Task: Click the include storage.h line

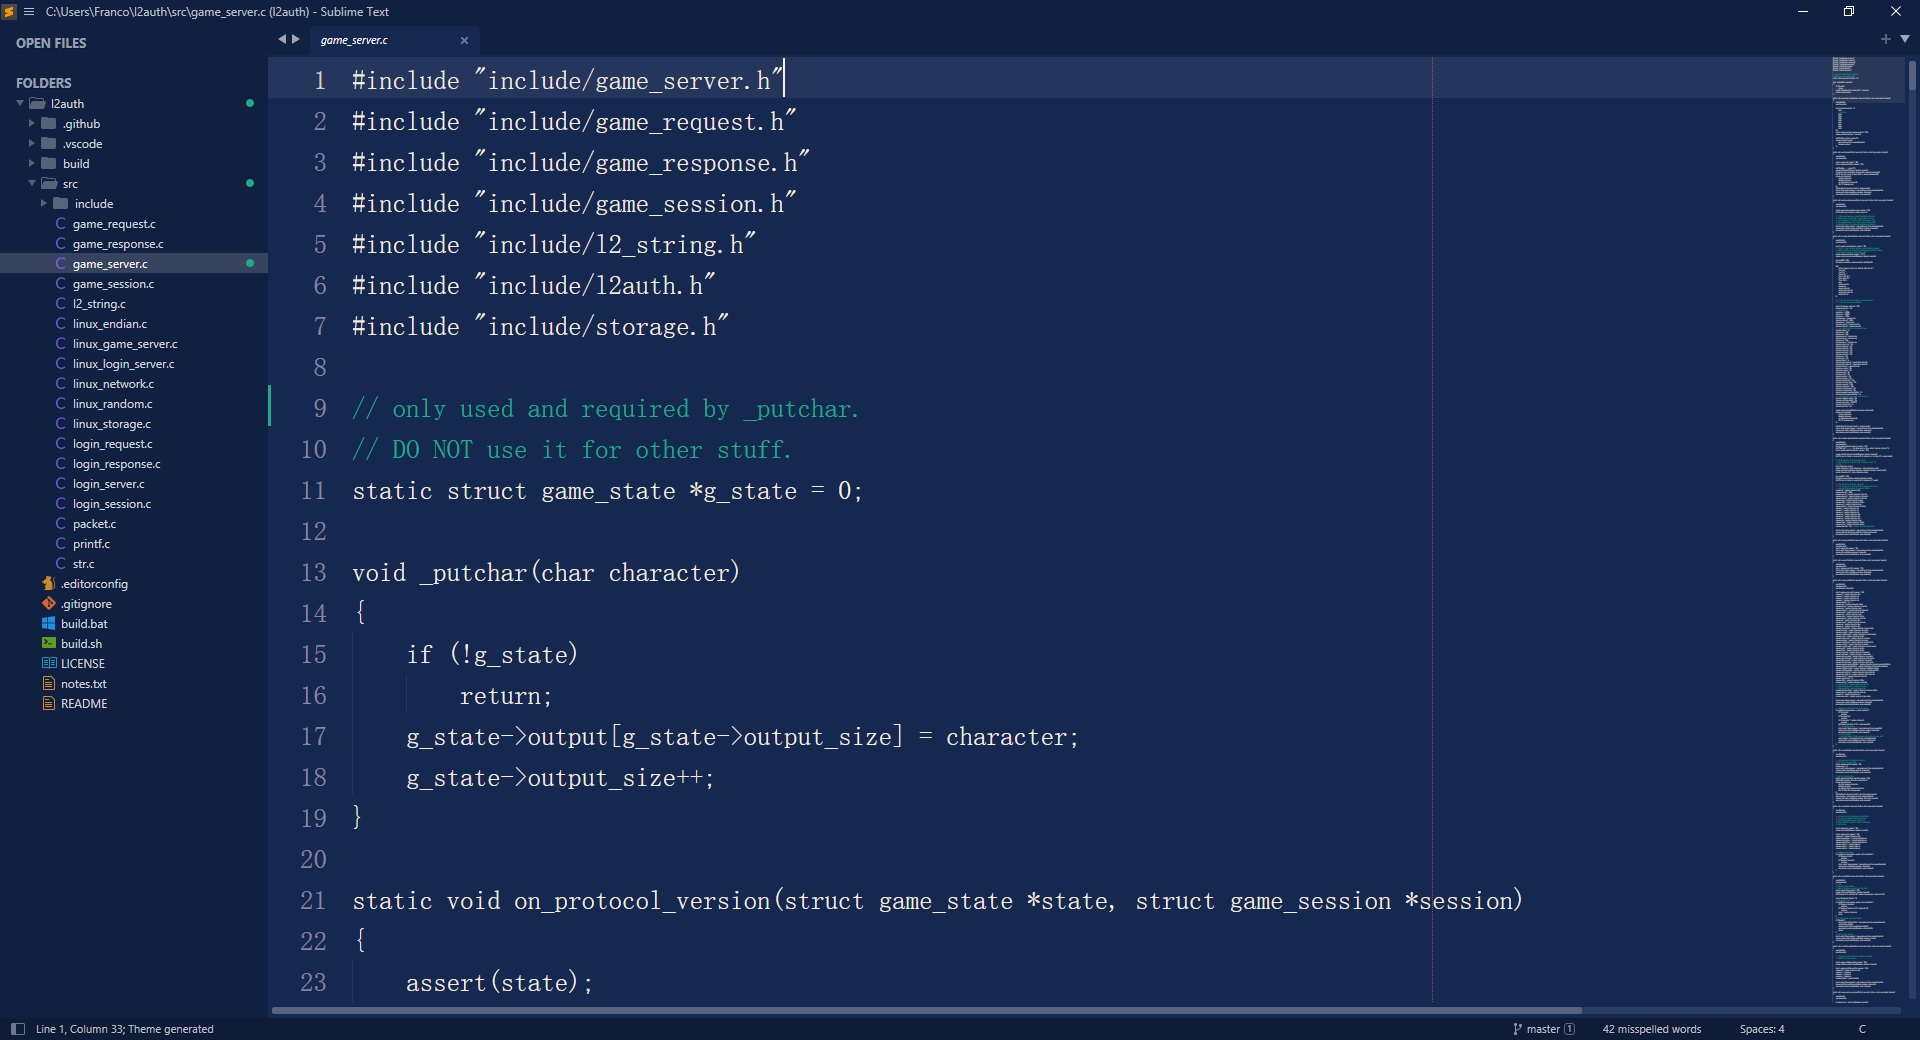Action: coord(540,327)
